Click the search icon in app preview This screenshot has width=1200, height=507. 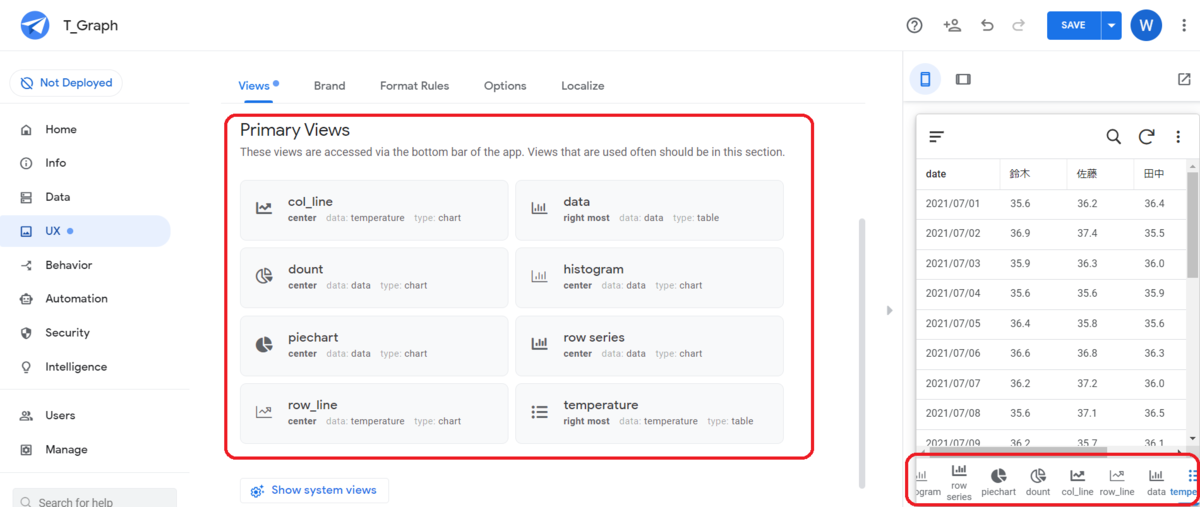click(1113, 136)
